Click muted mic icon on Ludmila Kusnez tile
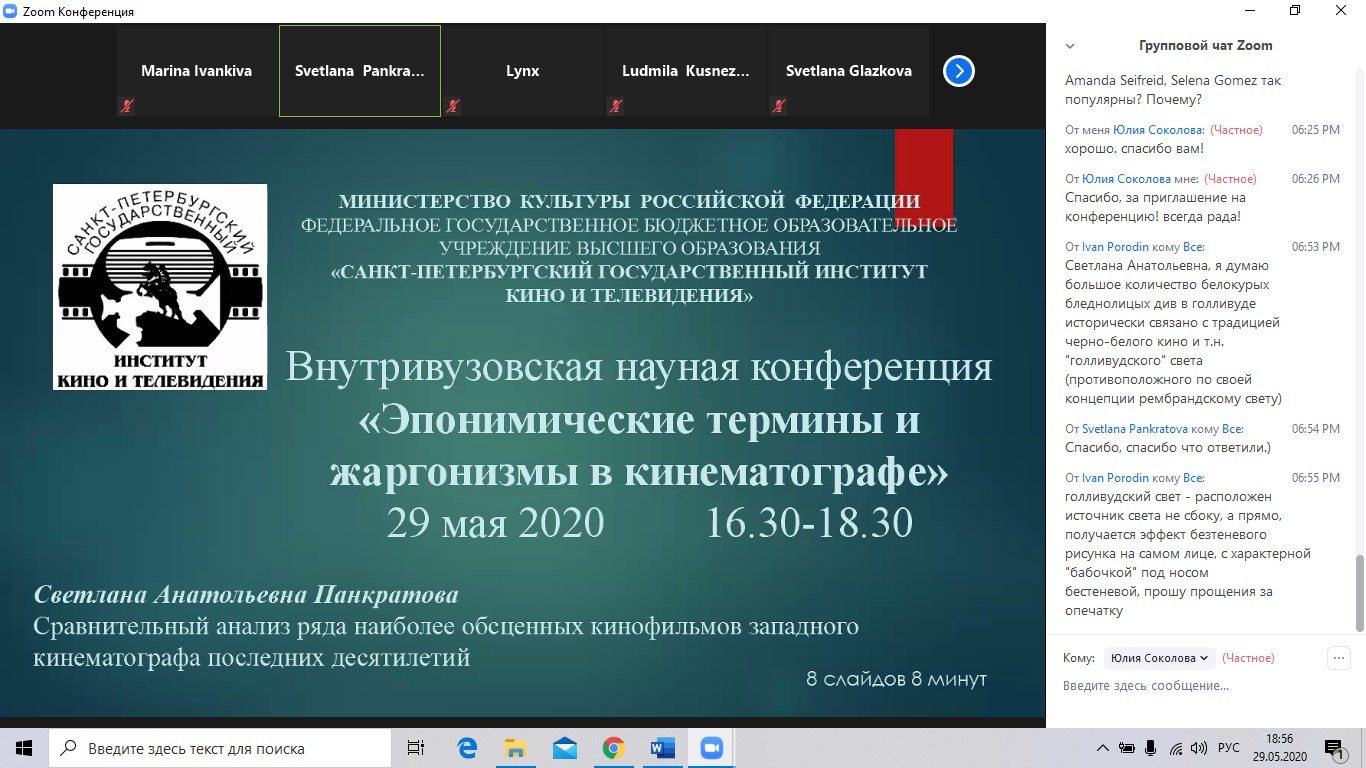The width and height of the screenshot is (1366, 768). 616,106
